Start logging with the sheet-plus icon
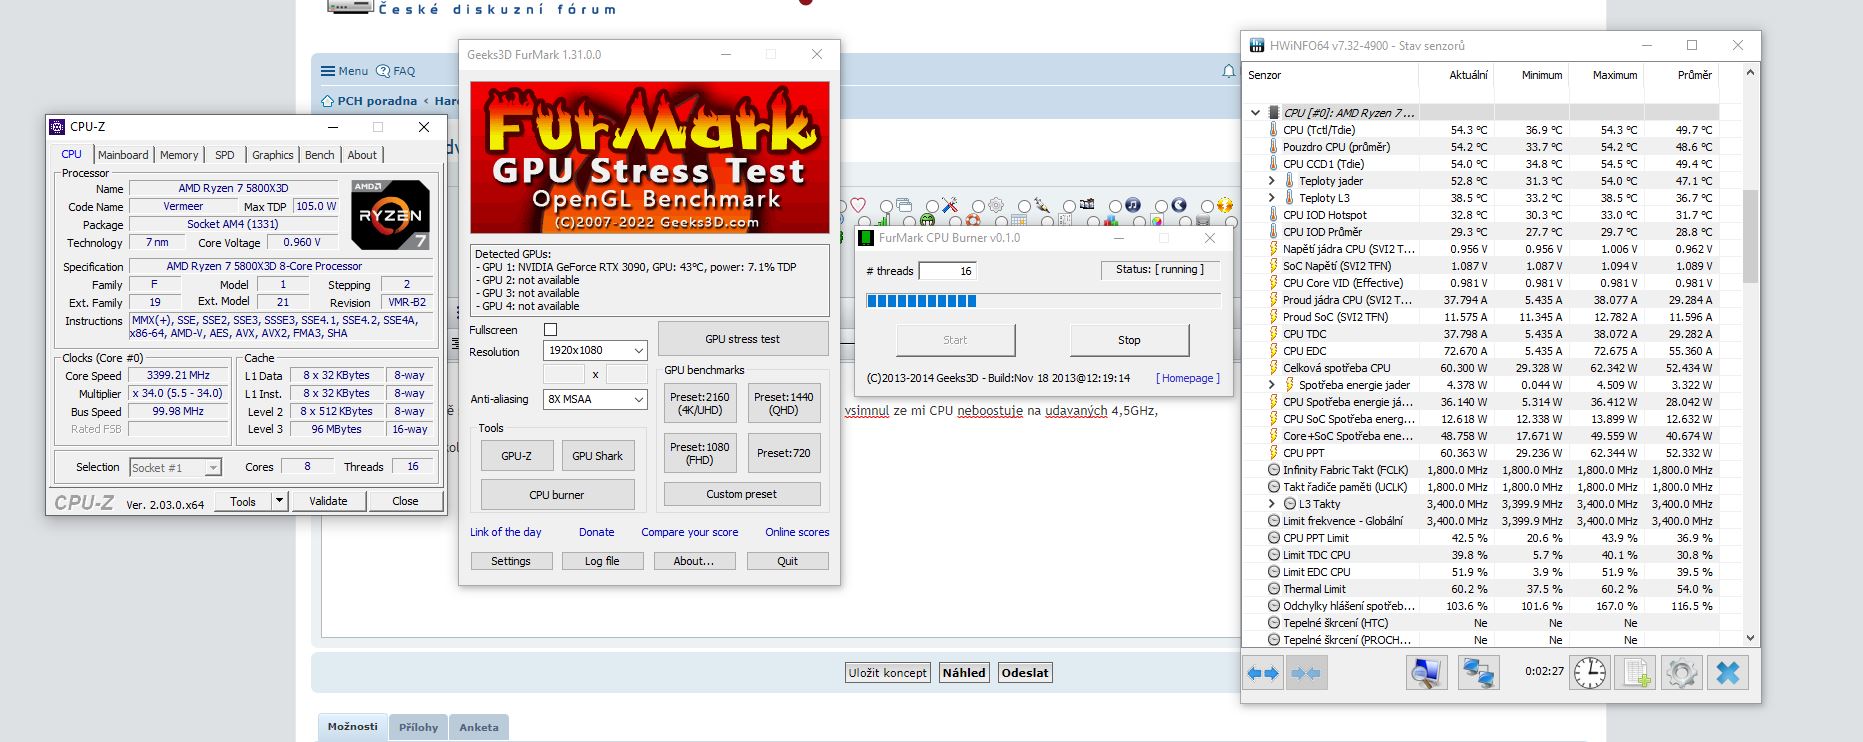This screenshot has height=742, width=1863. pyautogui.click(x=1636, y=673)
